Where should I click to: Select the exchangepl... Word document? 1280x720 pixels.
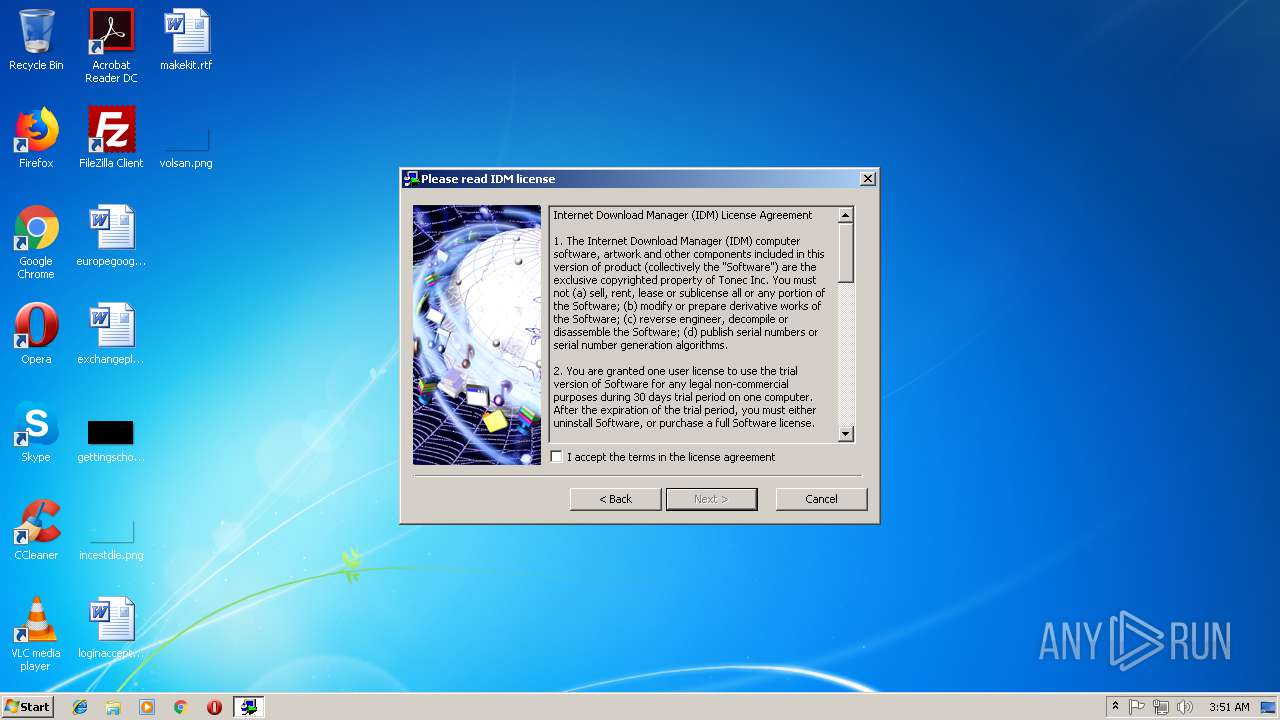(x=111, y=334)
